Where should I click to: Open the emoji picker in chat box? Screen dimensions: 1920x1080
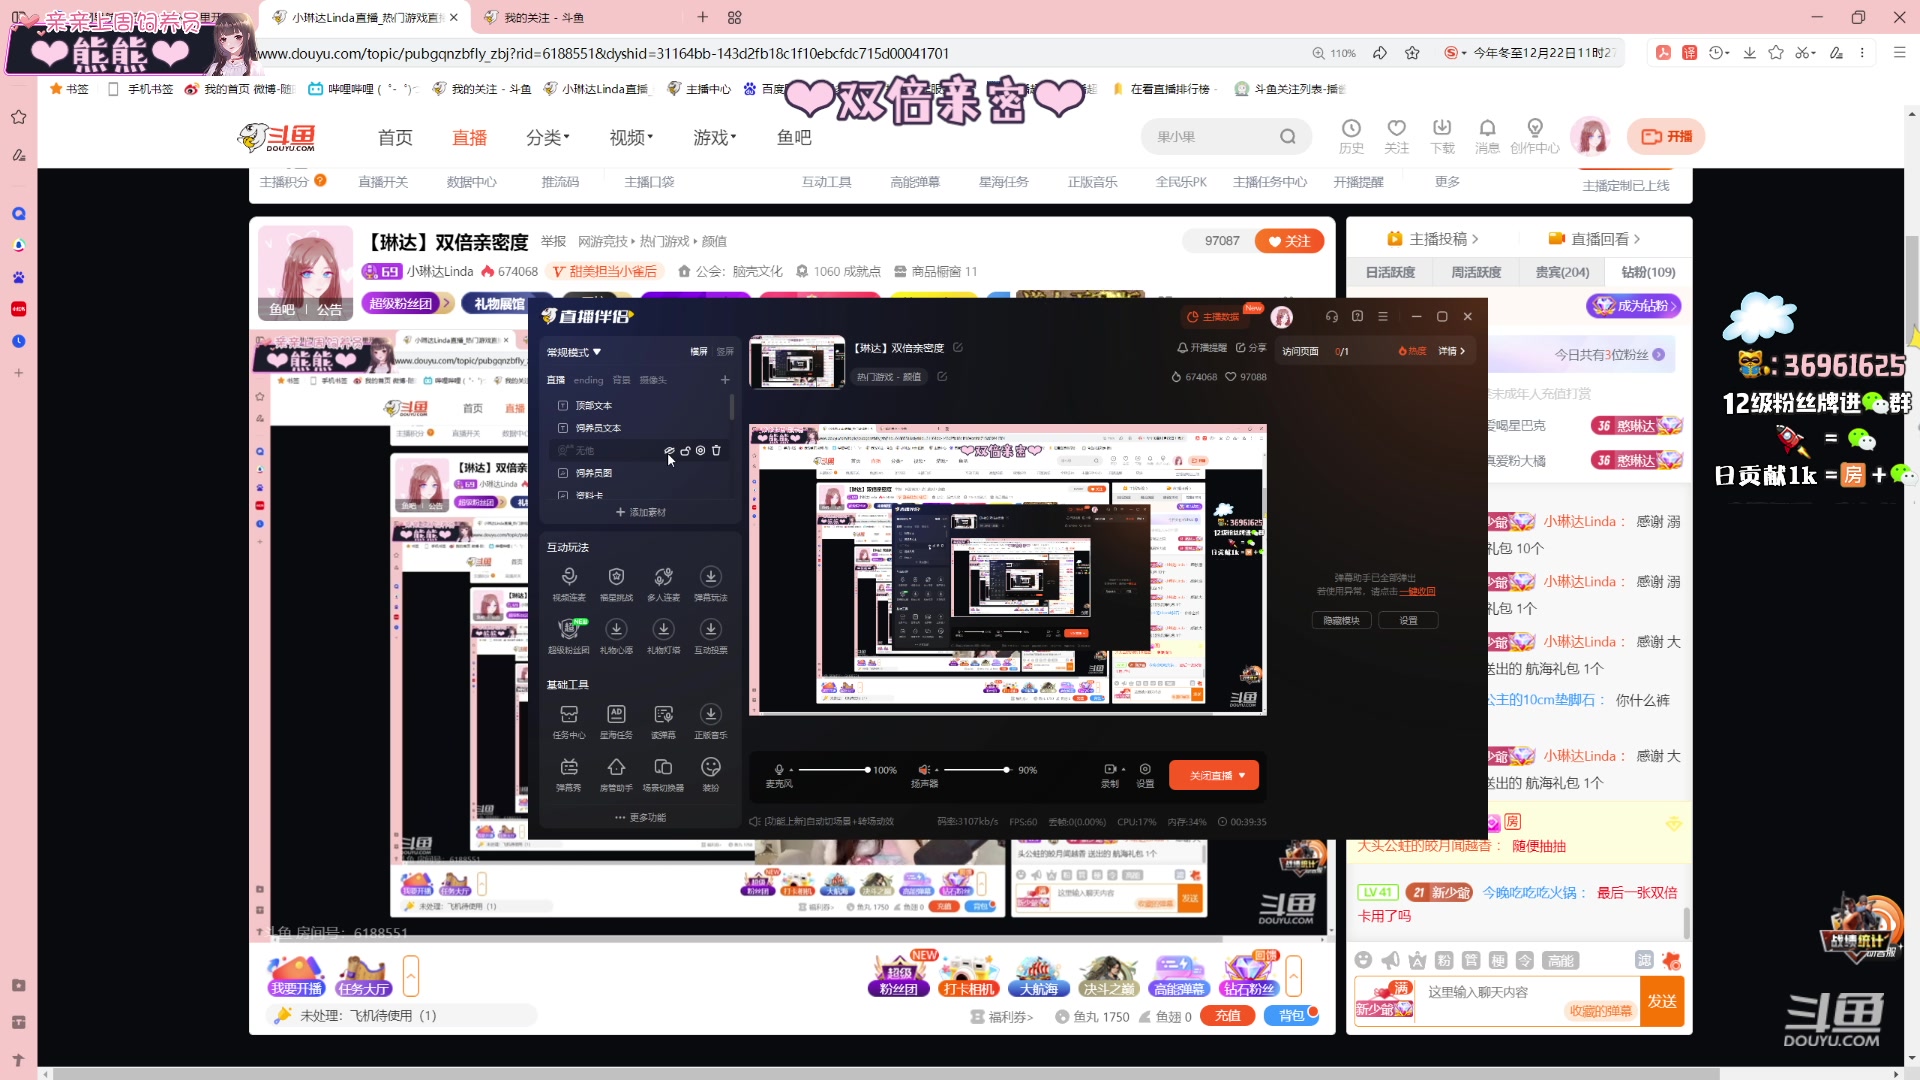click(1363, 960)
